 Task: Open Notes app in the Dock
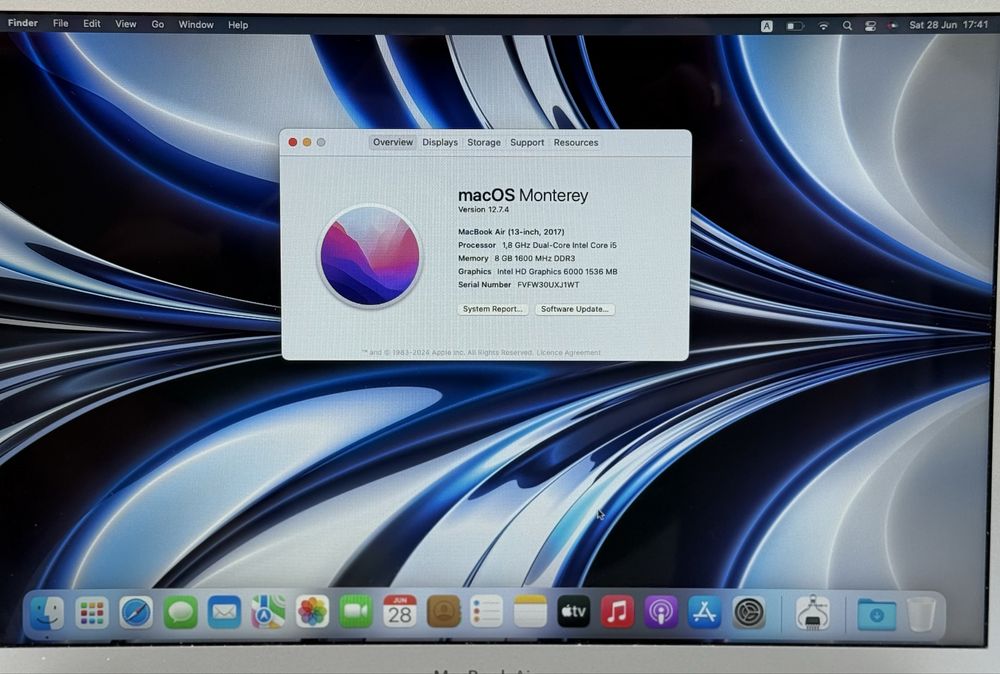pos(530,612)
